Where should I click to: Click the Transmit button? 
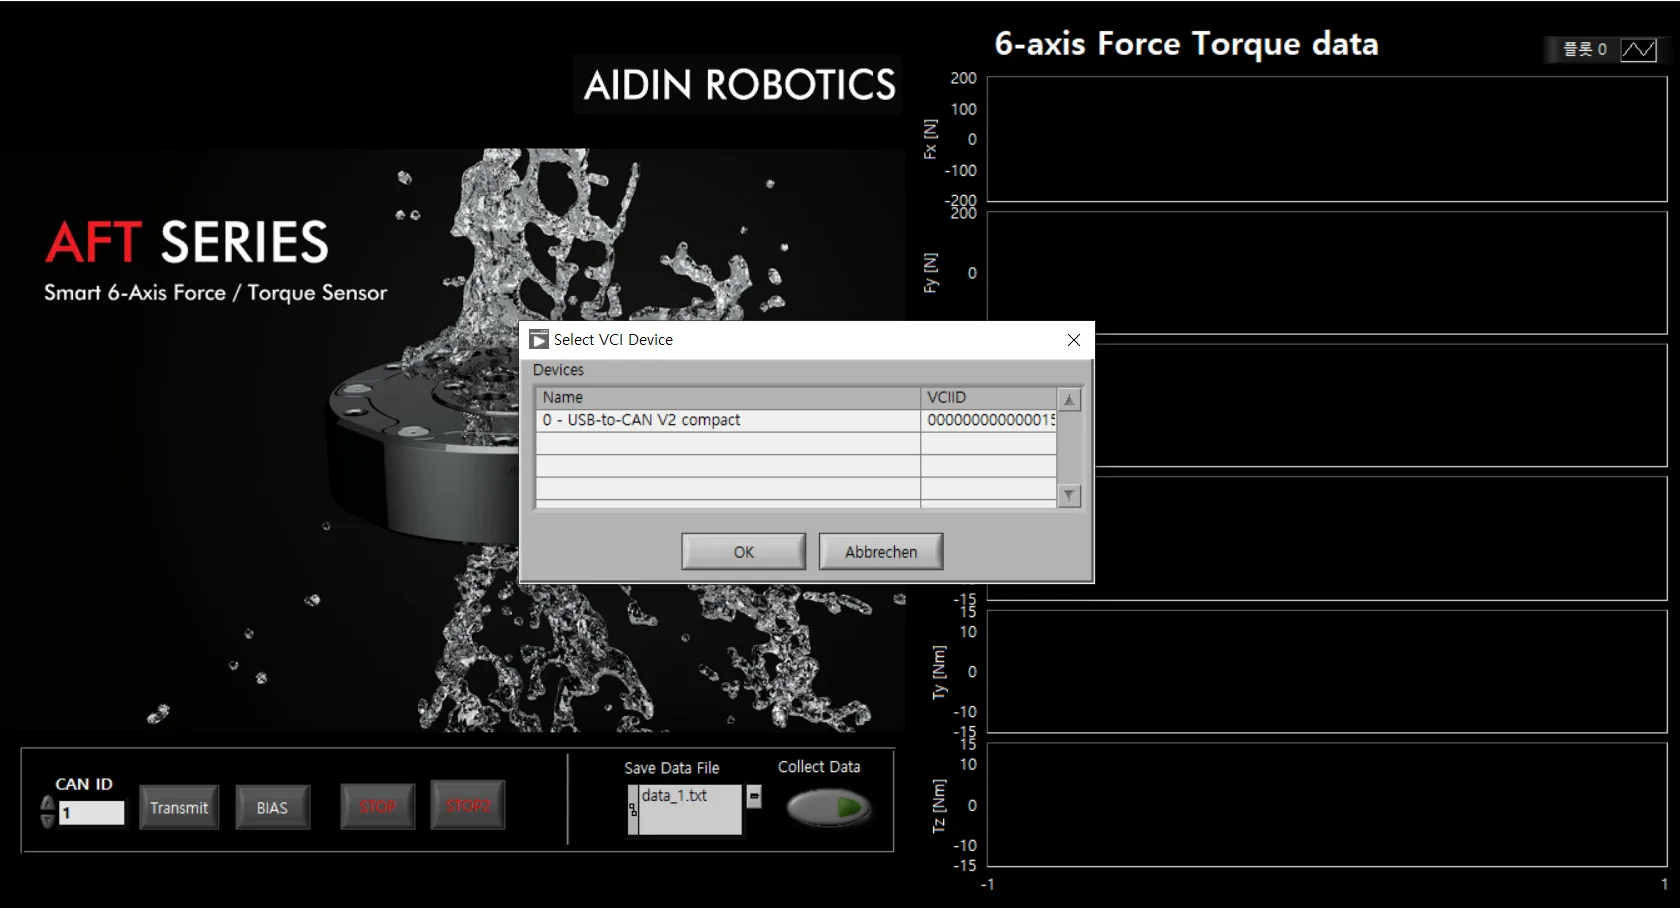[x=179, y=807]
